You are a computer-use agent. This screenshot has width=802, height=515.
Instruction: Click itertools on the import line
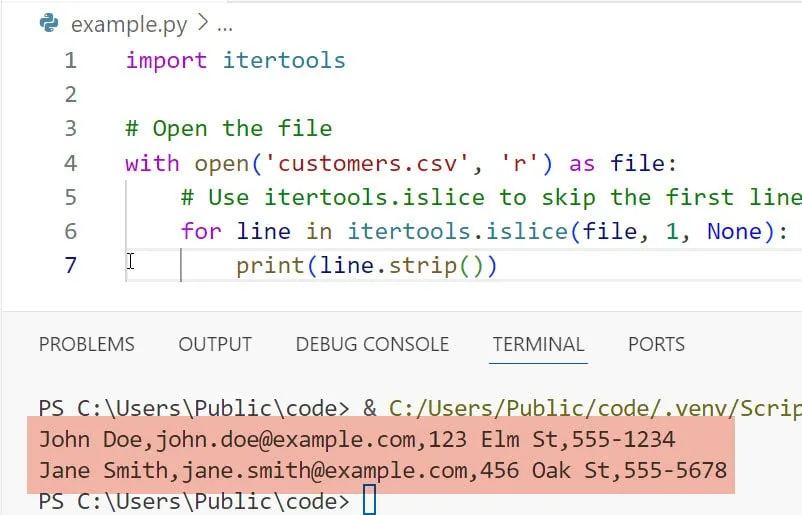[x=283, y=60]
